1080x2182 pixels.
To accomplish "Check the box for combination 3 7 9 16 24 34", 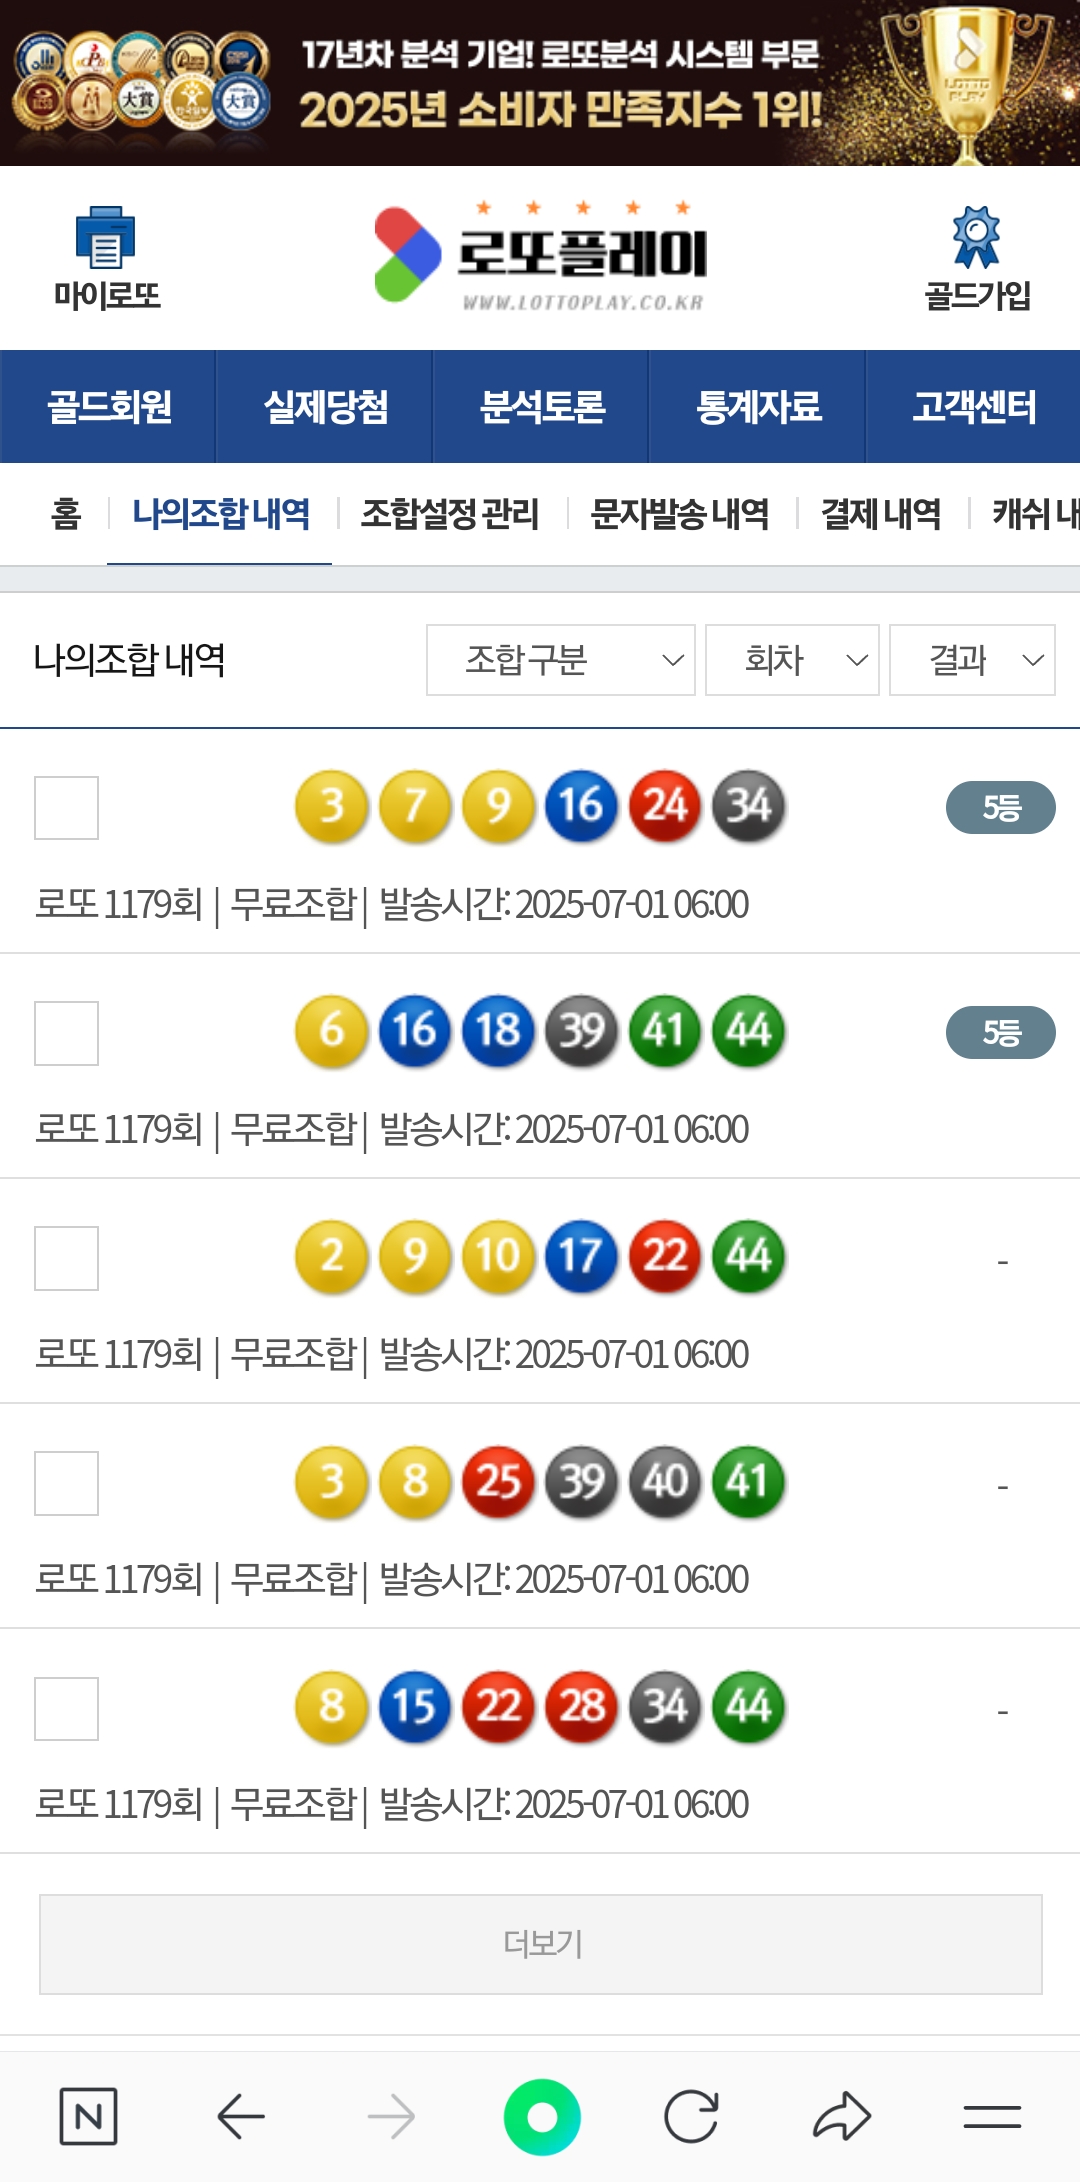I will [x=66, y=808].
